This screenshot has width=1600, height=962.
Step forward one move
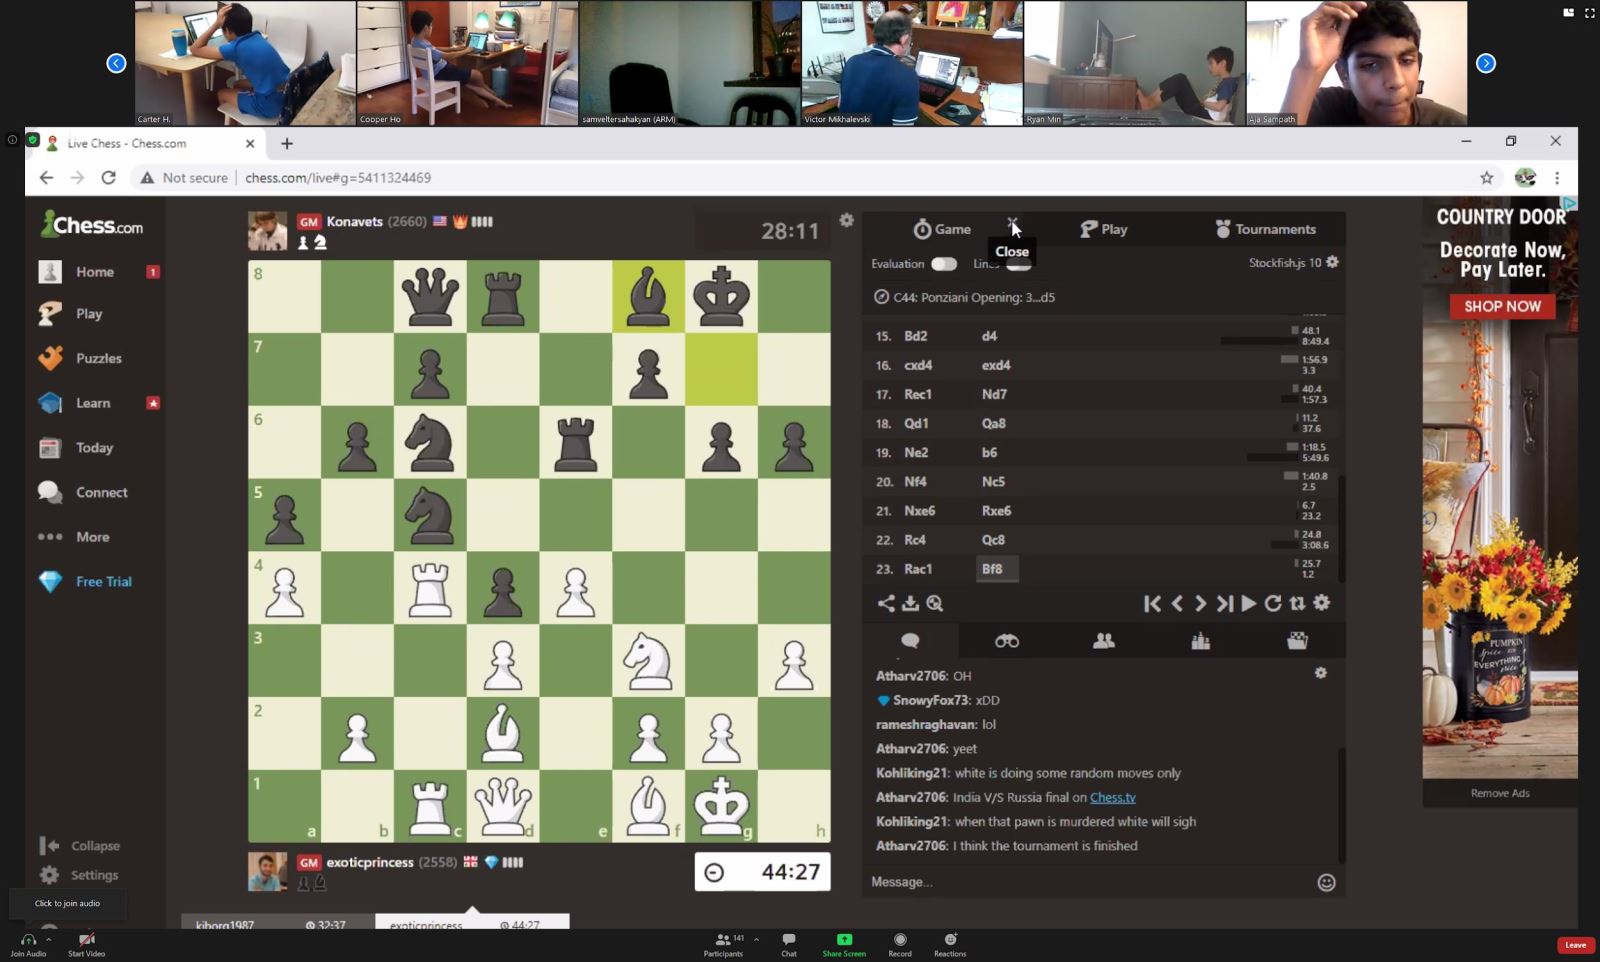[1200, 603]
